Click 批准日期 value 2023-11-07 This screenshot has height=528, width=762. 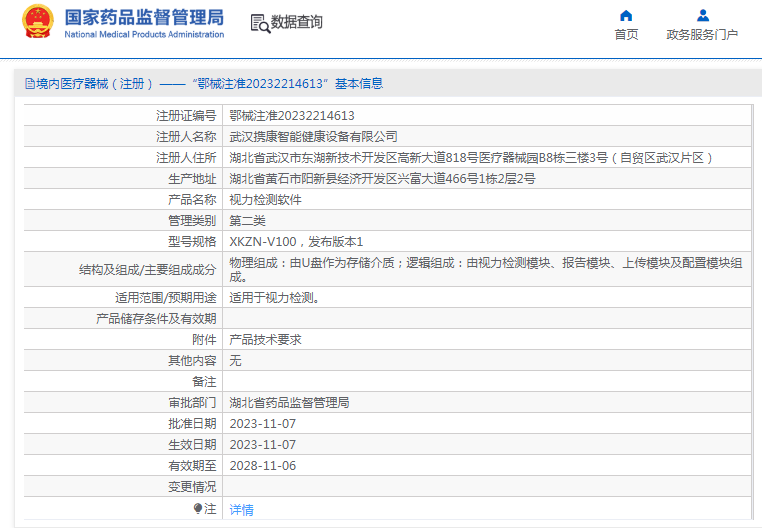click(x=262, y=423)
